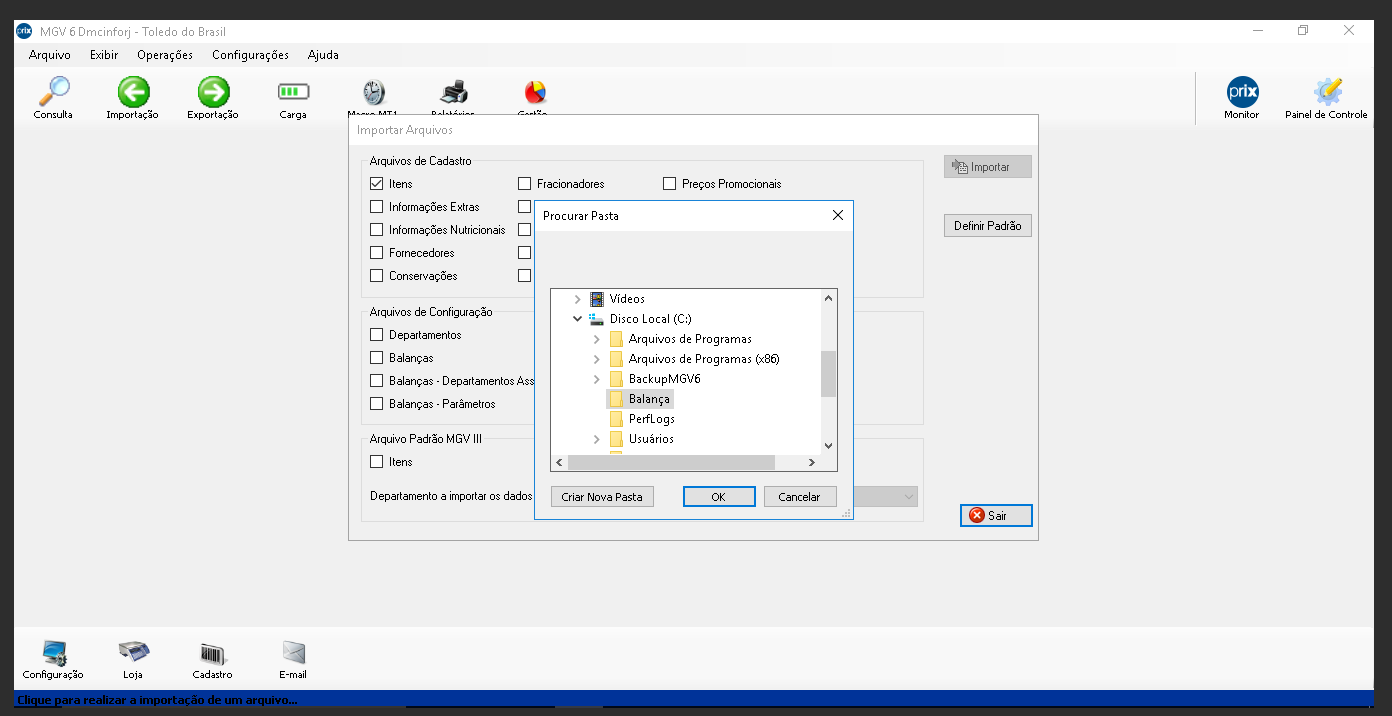Check the Preços Promocionais checkbox

click(670, 184)
